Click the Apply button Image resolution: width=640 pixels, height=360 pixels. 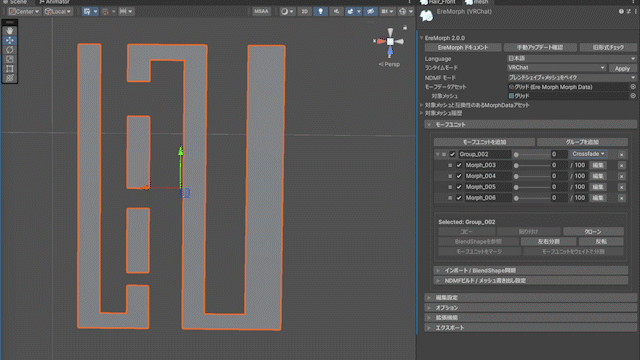(x=622, y=68)
